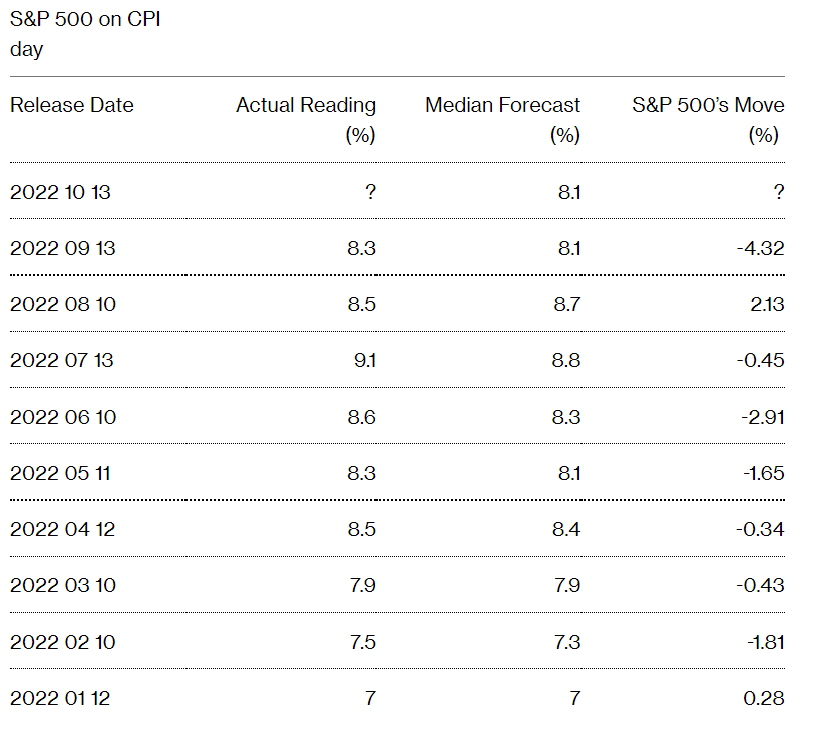Select the 2022 05 11 release date
823x750 pixels.
62,473
